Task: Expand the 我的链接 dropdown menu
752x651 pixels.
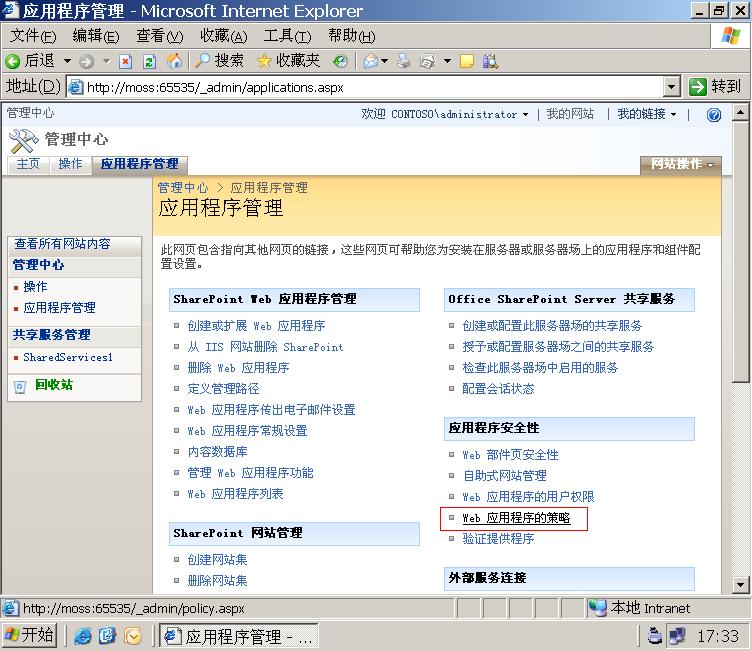Action: coord(646,114)
